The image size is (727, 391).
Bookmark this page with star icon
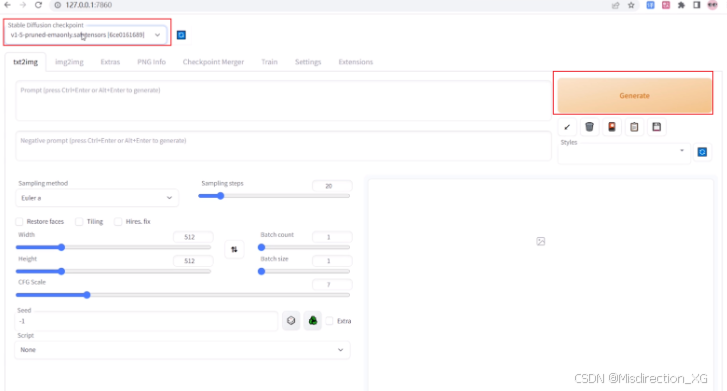[631, 5]
